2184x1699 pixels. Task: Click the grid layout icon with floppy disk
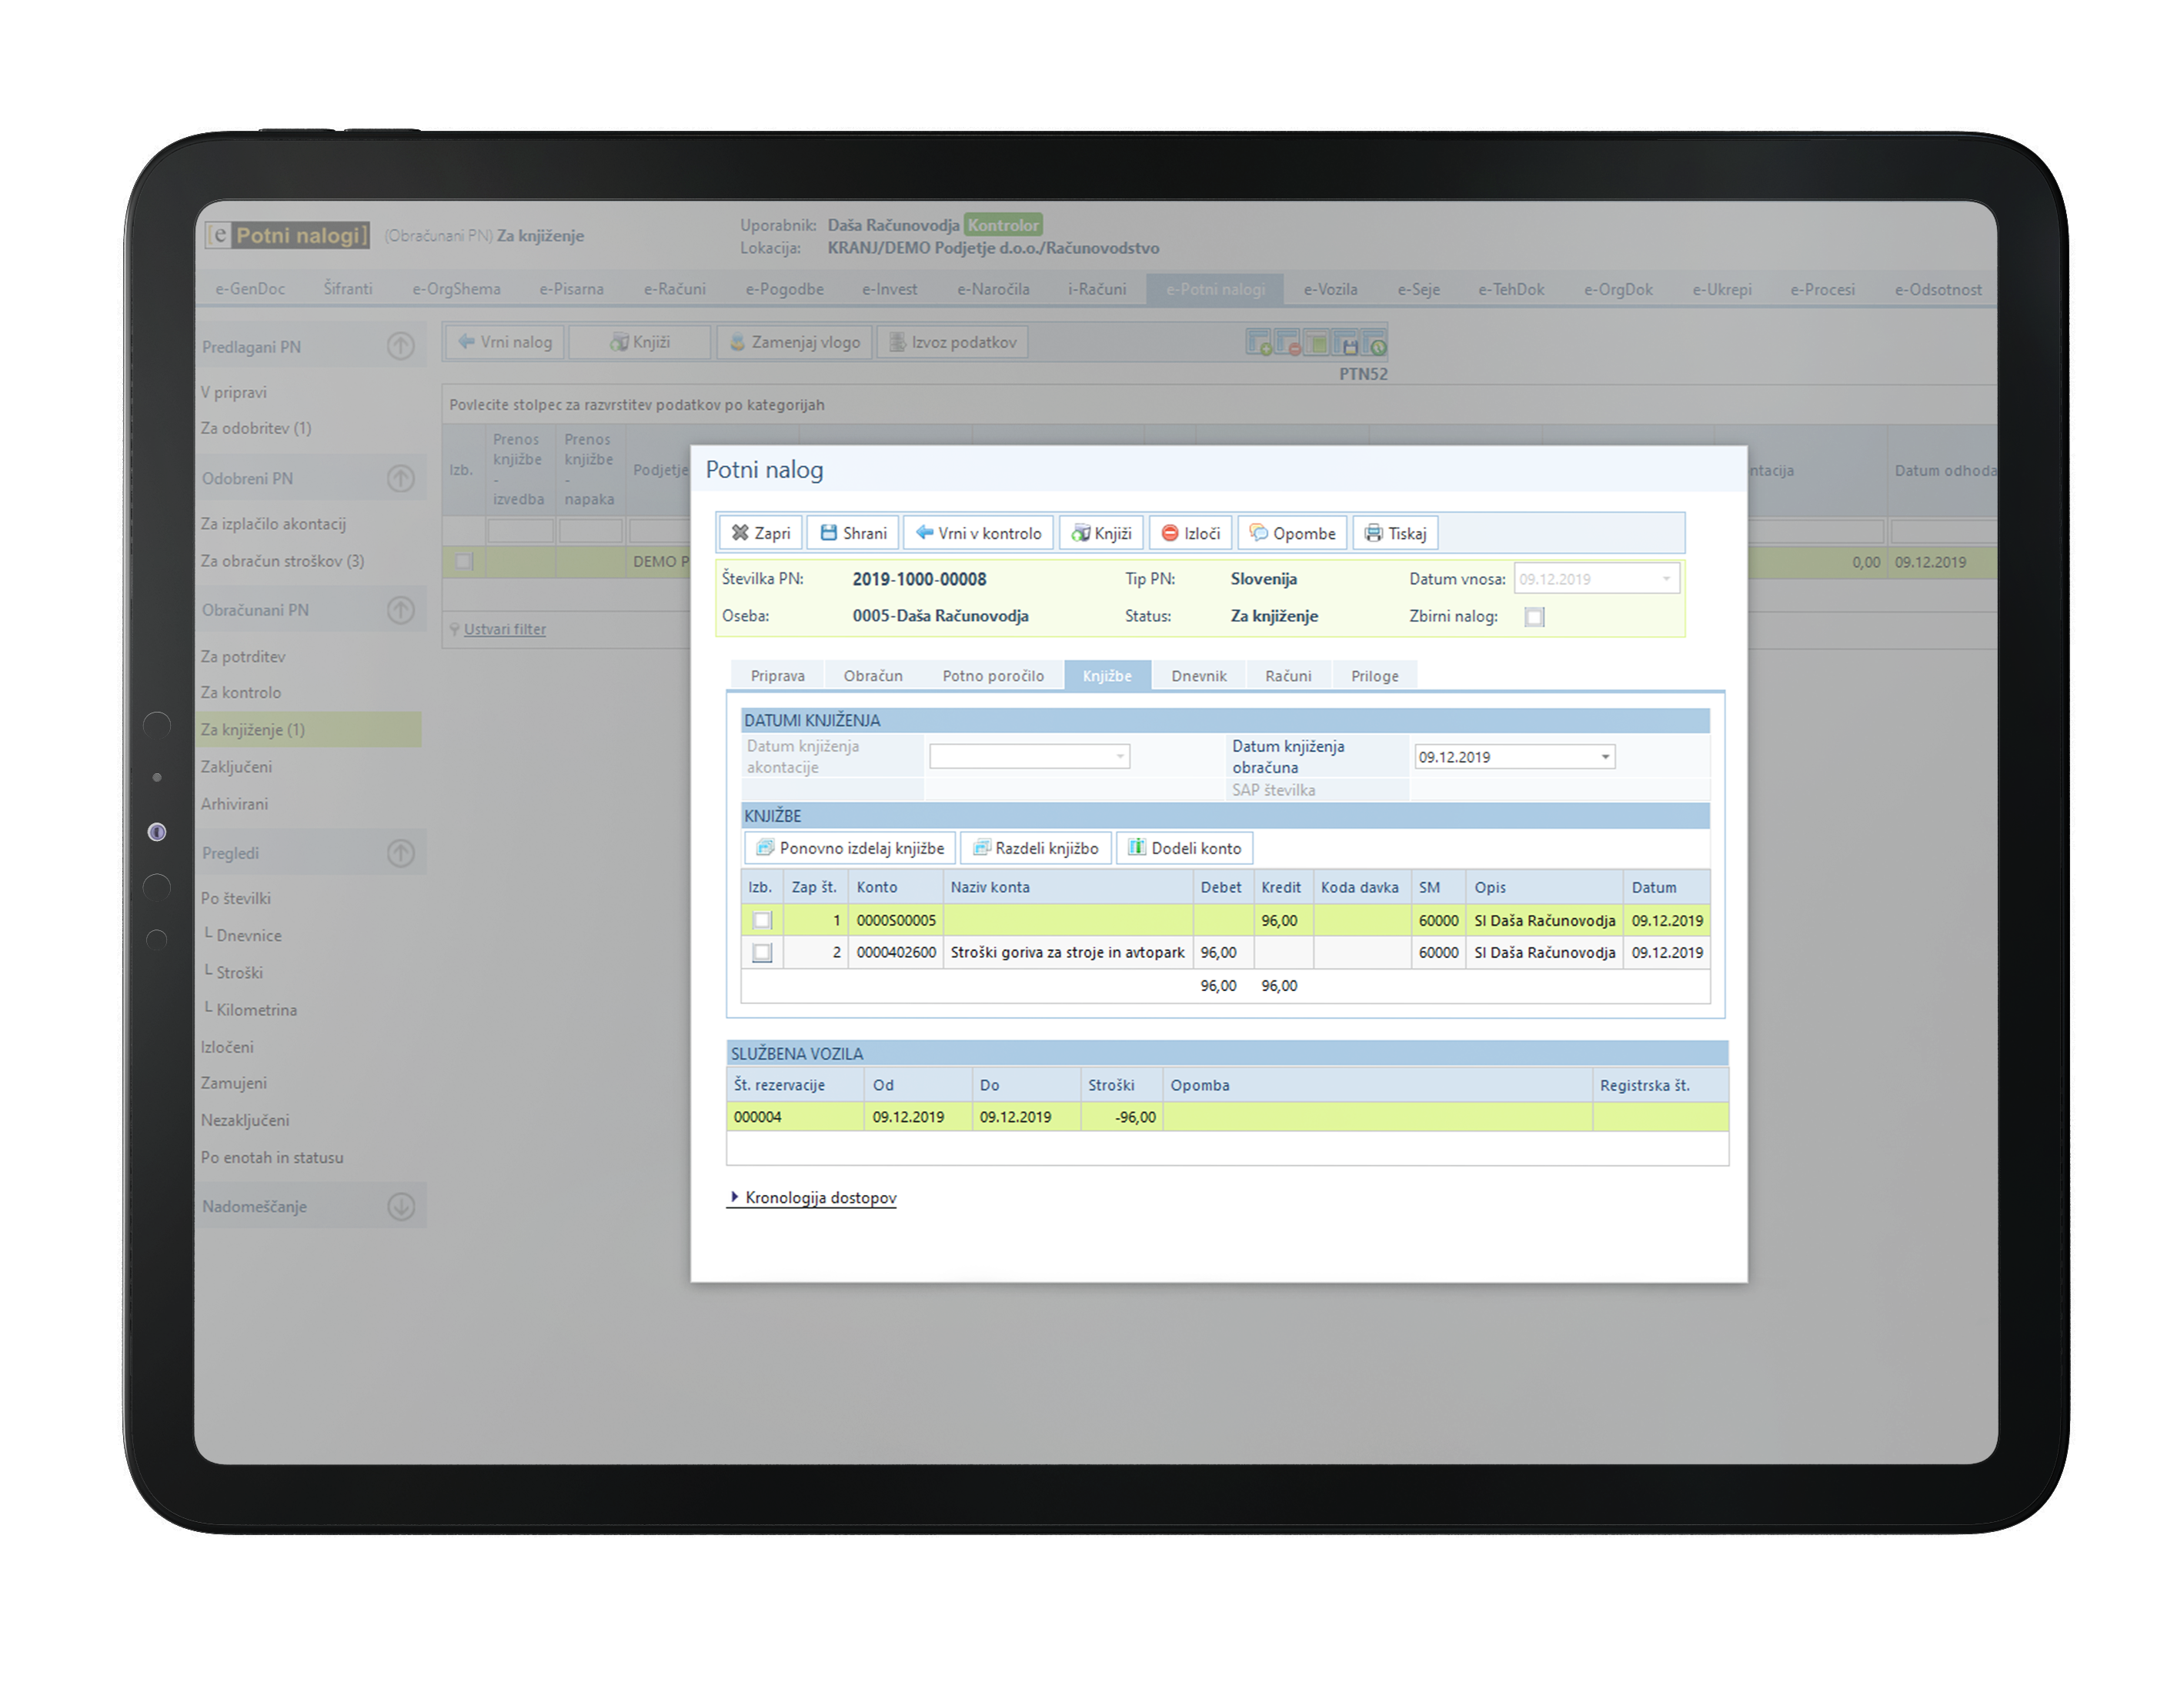point(1345,343)
